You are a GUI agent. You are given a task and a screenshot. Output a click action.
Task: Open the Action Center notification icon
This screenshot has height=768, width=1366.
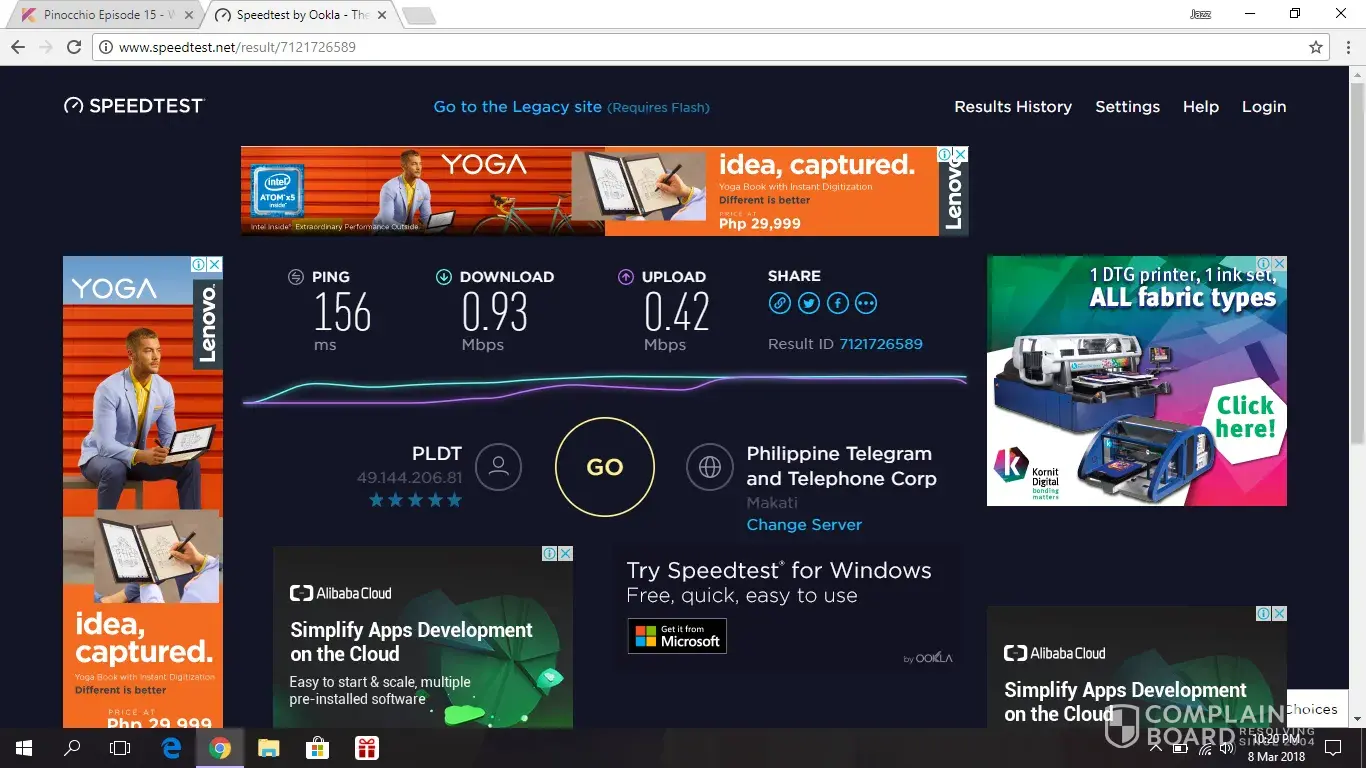coord(1332,748)
